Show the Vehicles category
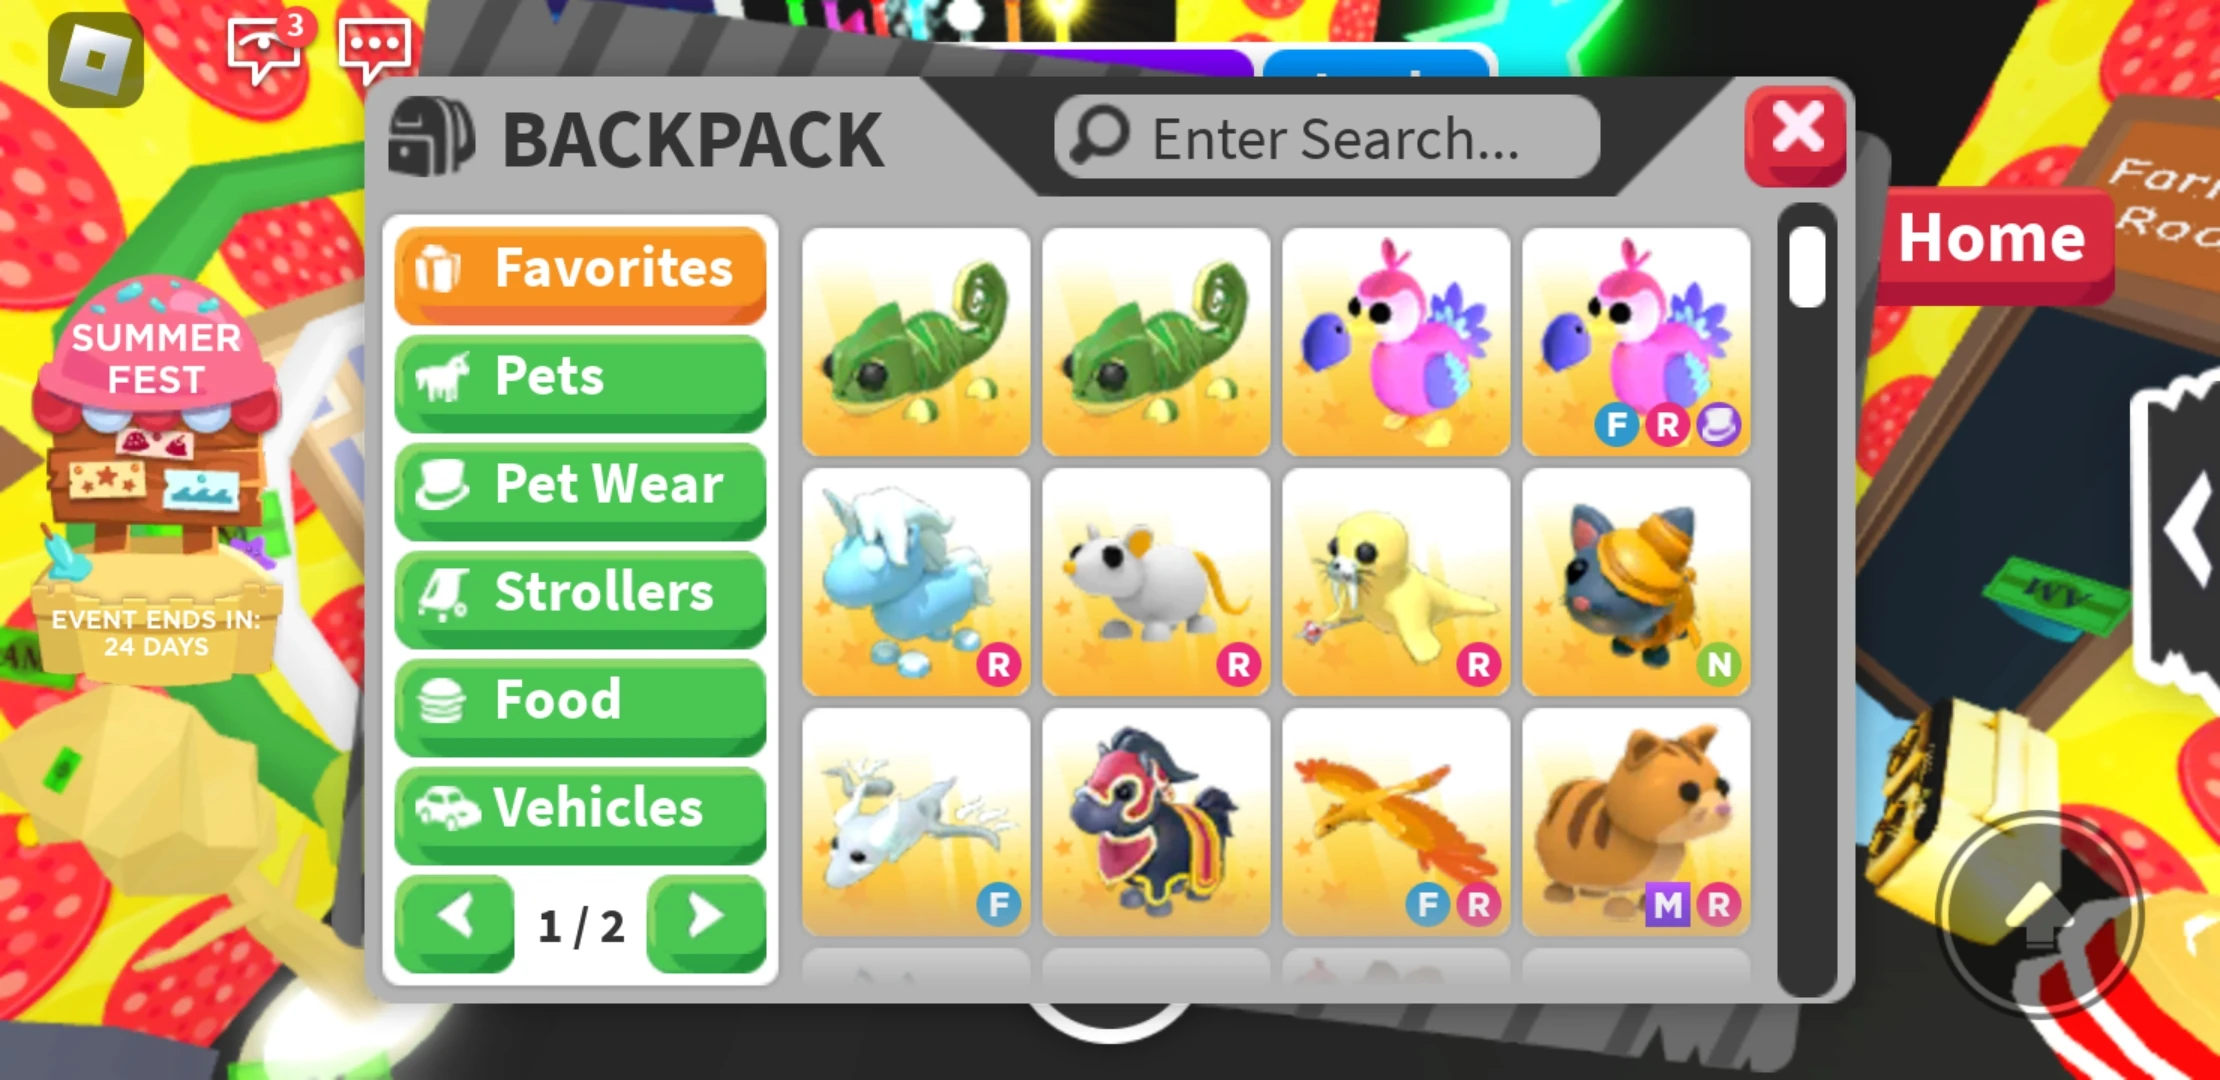 (x=580, y=814)
